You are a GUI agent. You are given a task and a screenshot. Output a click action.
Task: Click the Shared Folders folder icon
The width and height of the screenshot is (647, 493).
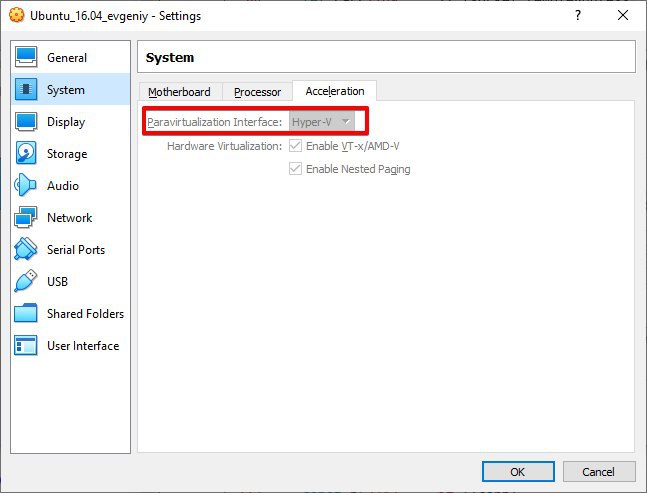(26, 313)
